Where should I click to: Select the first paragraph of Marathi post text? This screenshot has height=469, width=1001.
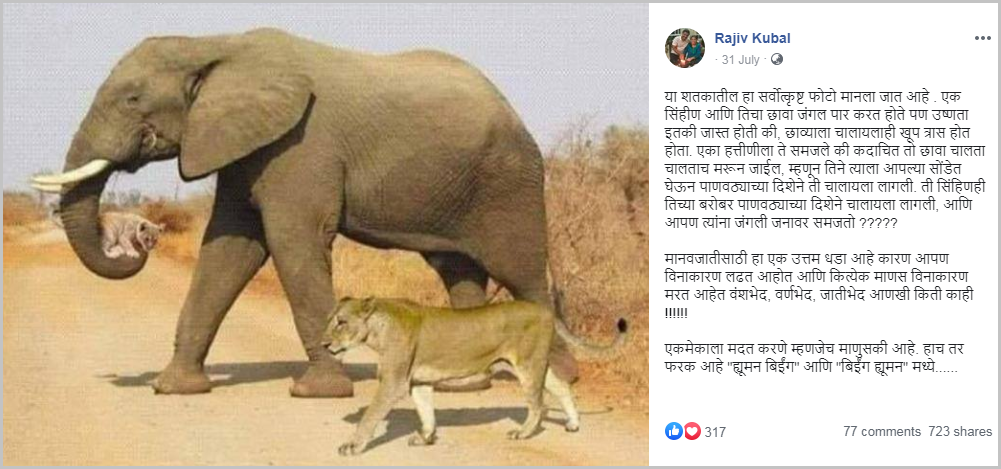click(x=825, y=160)
